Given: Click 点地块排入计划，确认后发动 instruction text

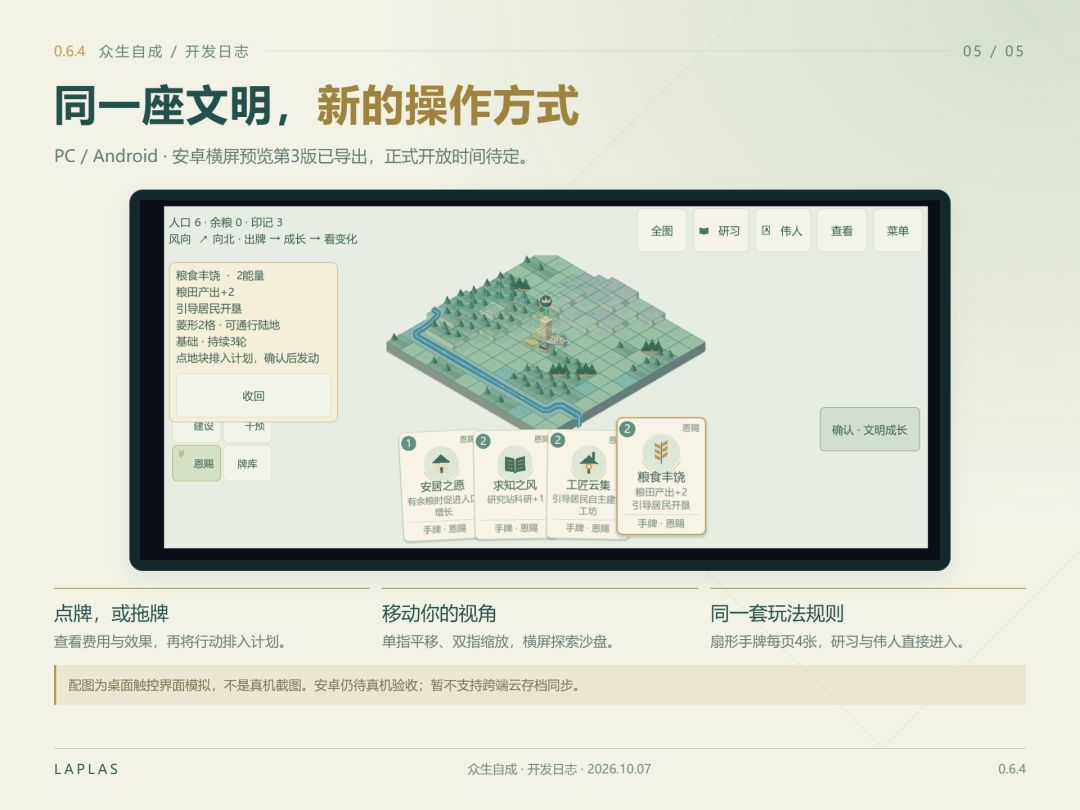Looking at the screenshot, I should point(247,358).
